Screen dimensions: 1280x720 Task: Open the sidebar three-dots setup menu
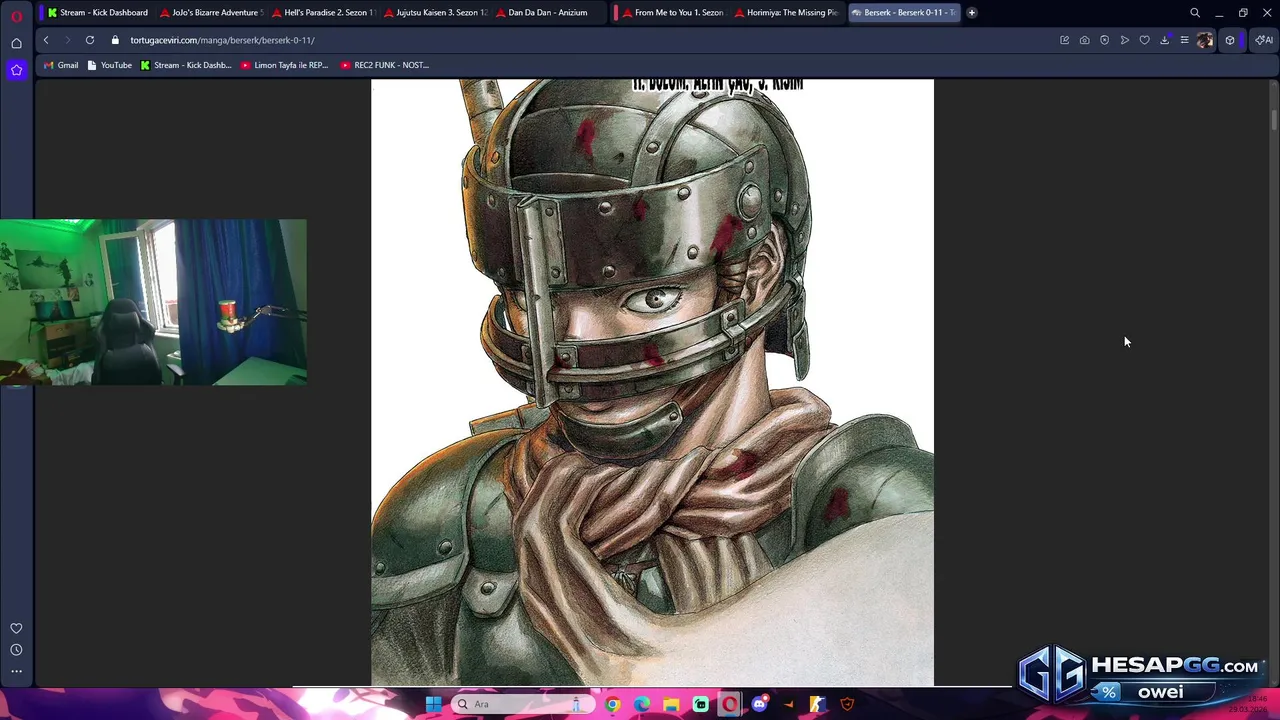pos(16,671)
